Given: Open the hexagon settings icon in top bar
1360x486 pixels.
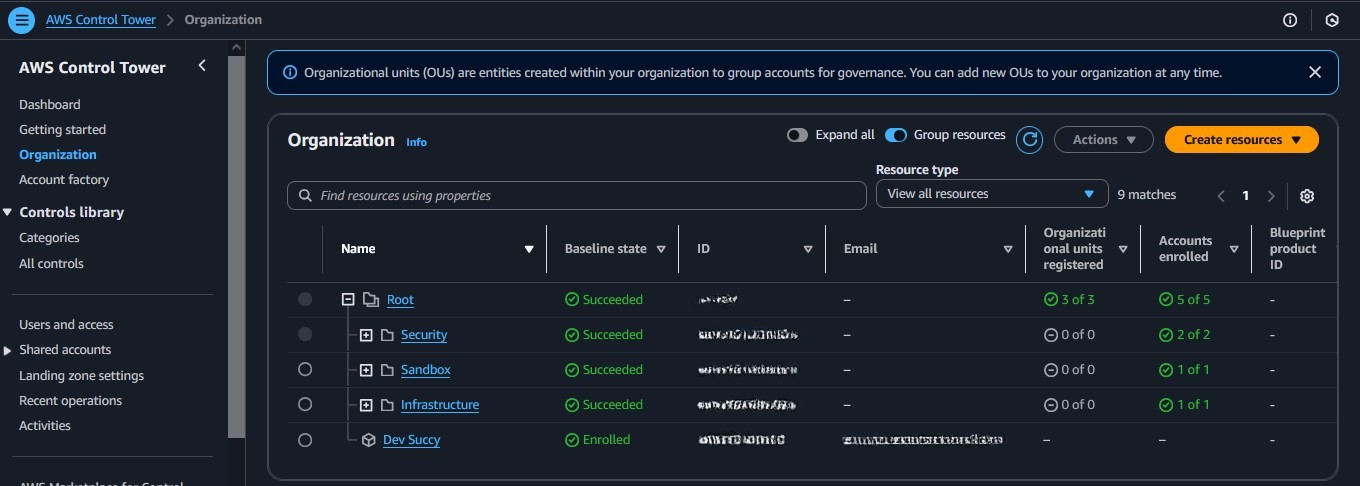Looking at the screenshot, I should coord(1332,20).
